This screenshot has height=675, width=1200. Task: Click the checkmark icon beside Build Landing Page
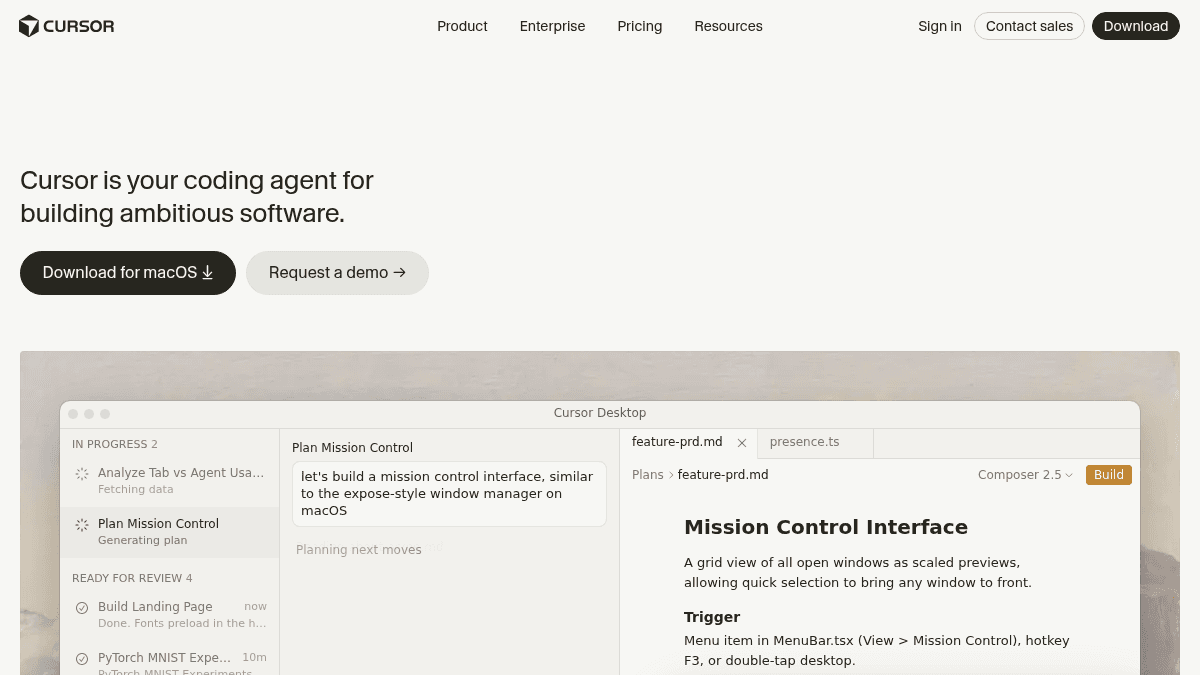pyautogui.click(x=82, y=607)
